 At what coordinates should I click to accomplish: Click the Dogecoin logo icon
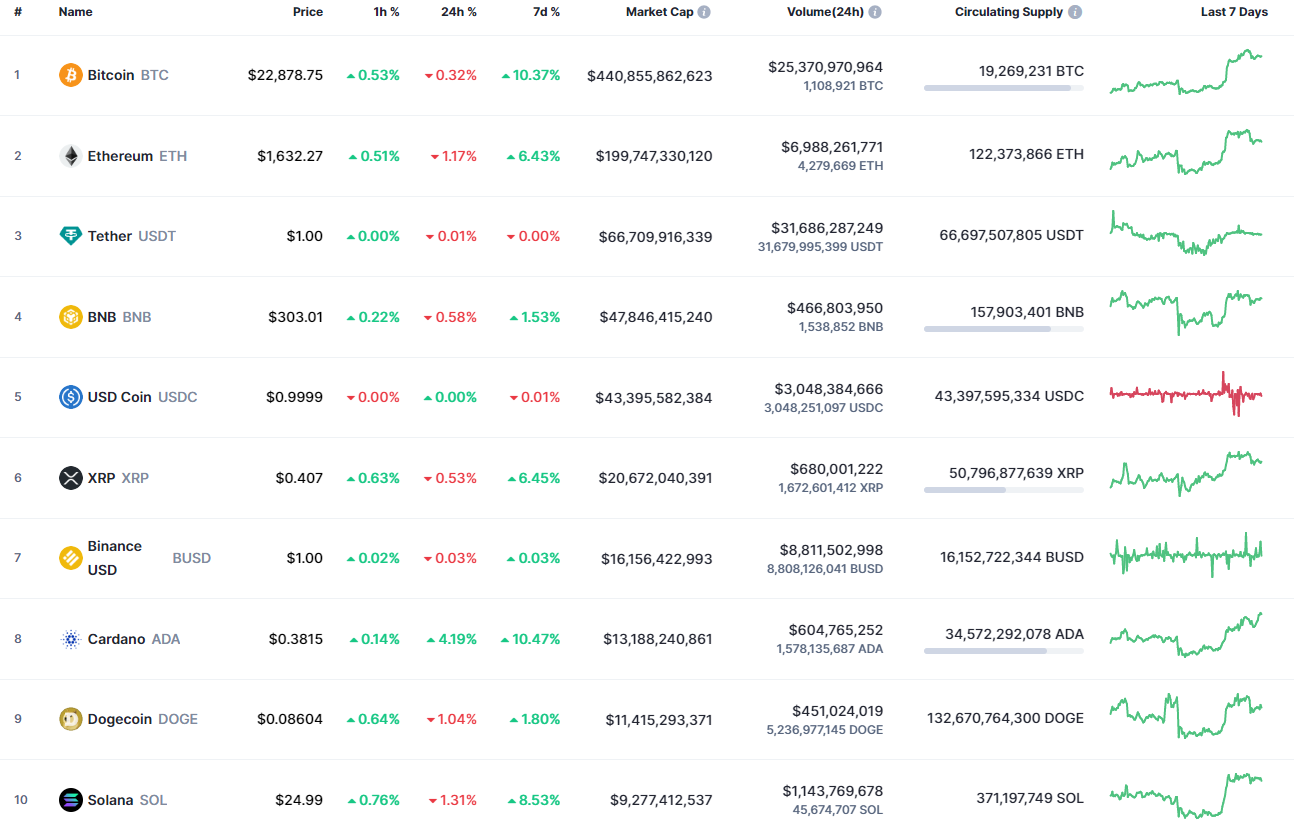69,718
